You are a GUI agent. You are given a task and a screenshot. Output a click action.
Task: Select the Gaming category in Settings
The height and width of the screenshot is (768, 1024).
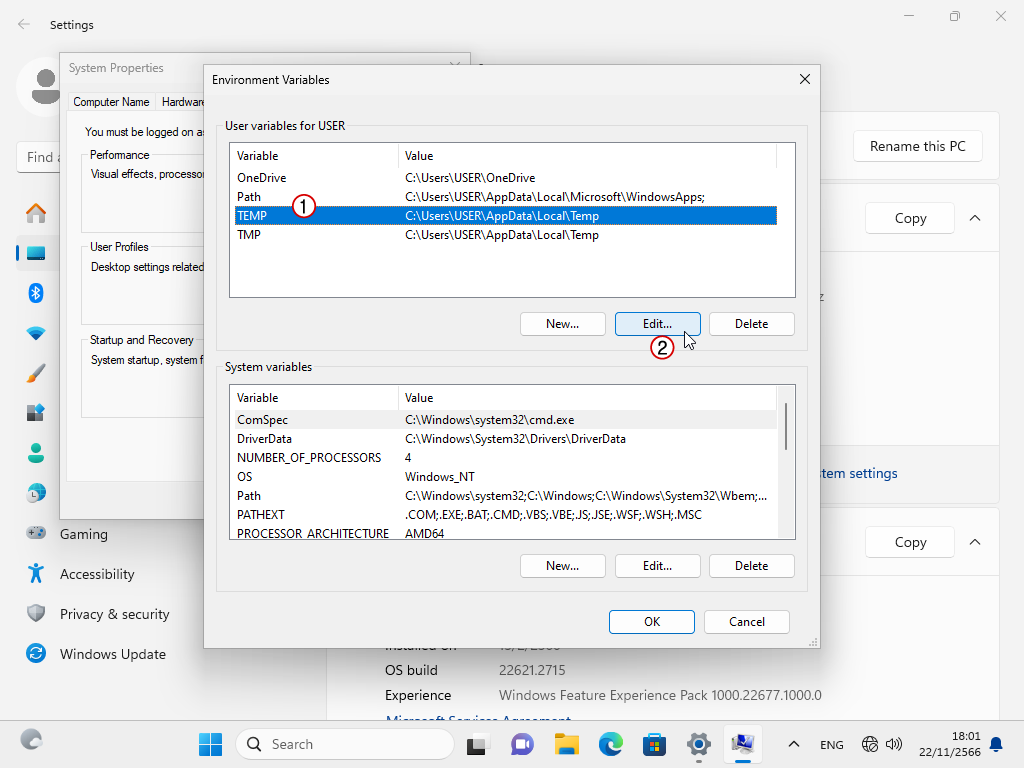[x=83, y=534]
